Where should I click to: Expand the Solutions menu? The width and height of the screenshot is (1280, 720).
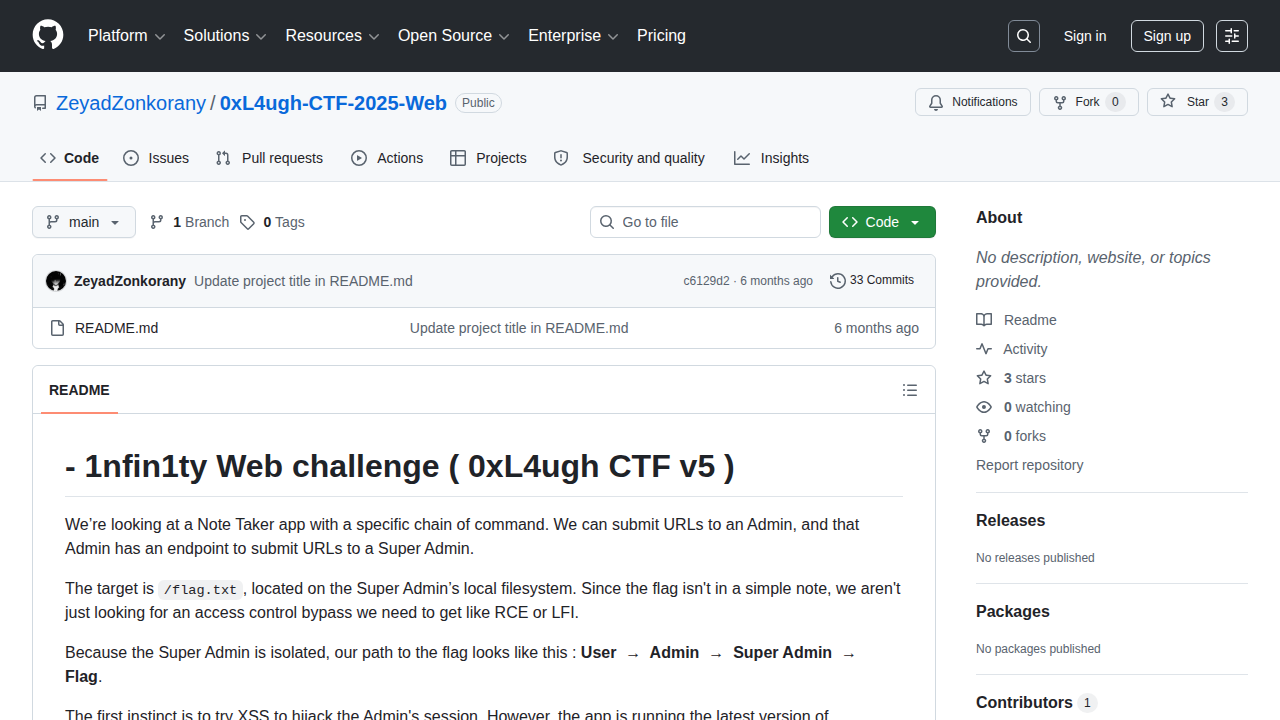click(225, 36)
